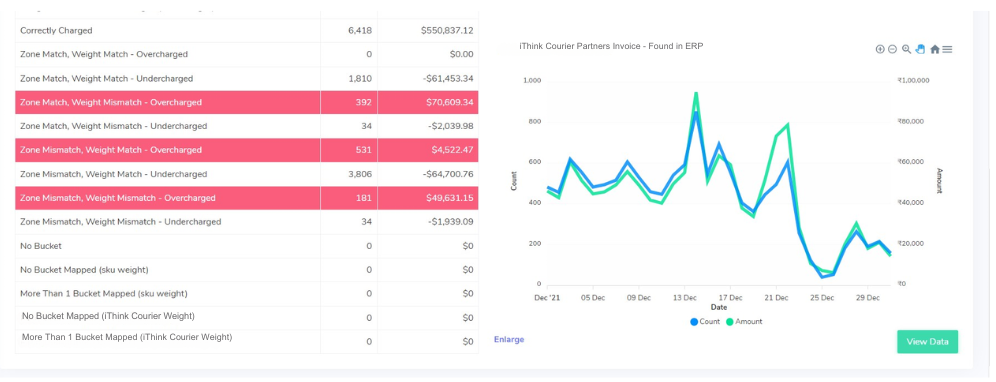Click the 25 Dec date axis label

pos(822,297)
